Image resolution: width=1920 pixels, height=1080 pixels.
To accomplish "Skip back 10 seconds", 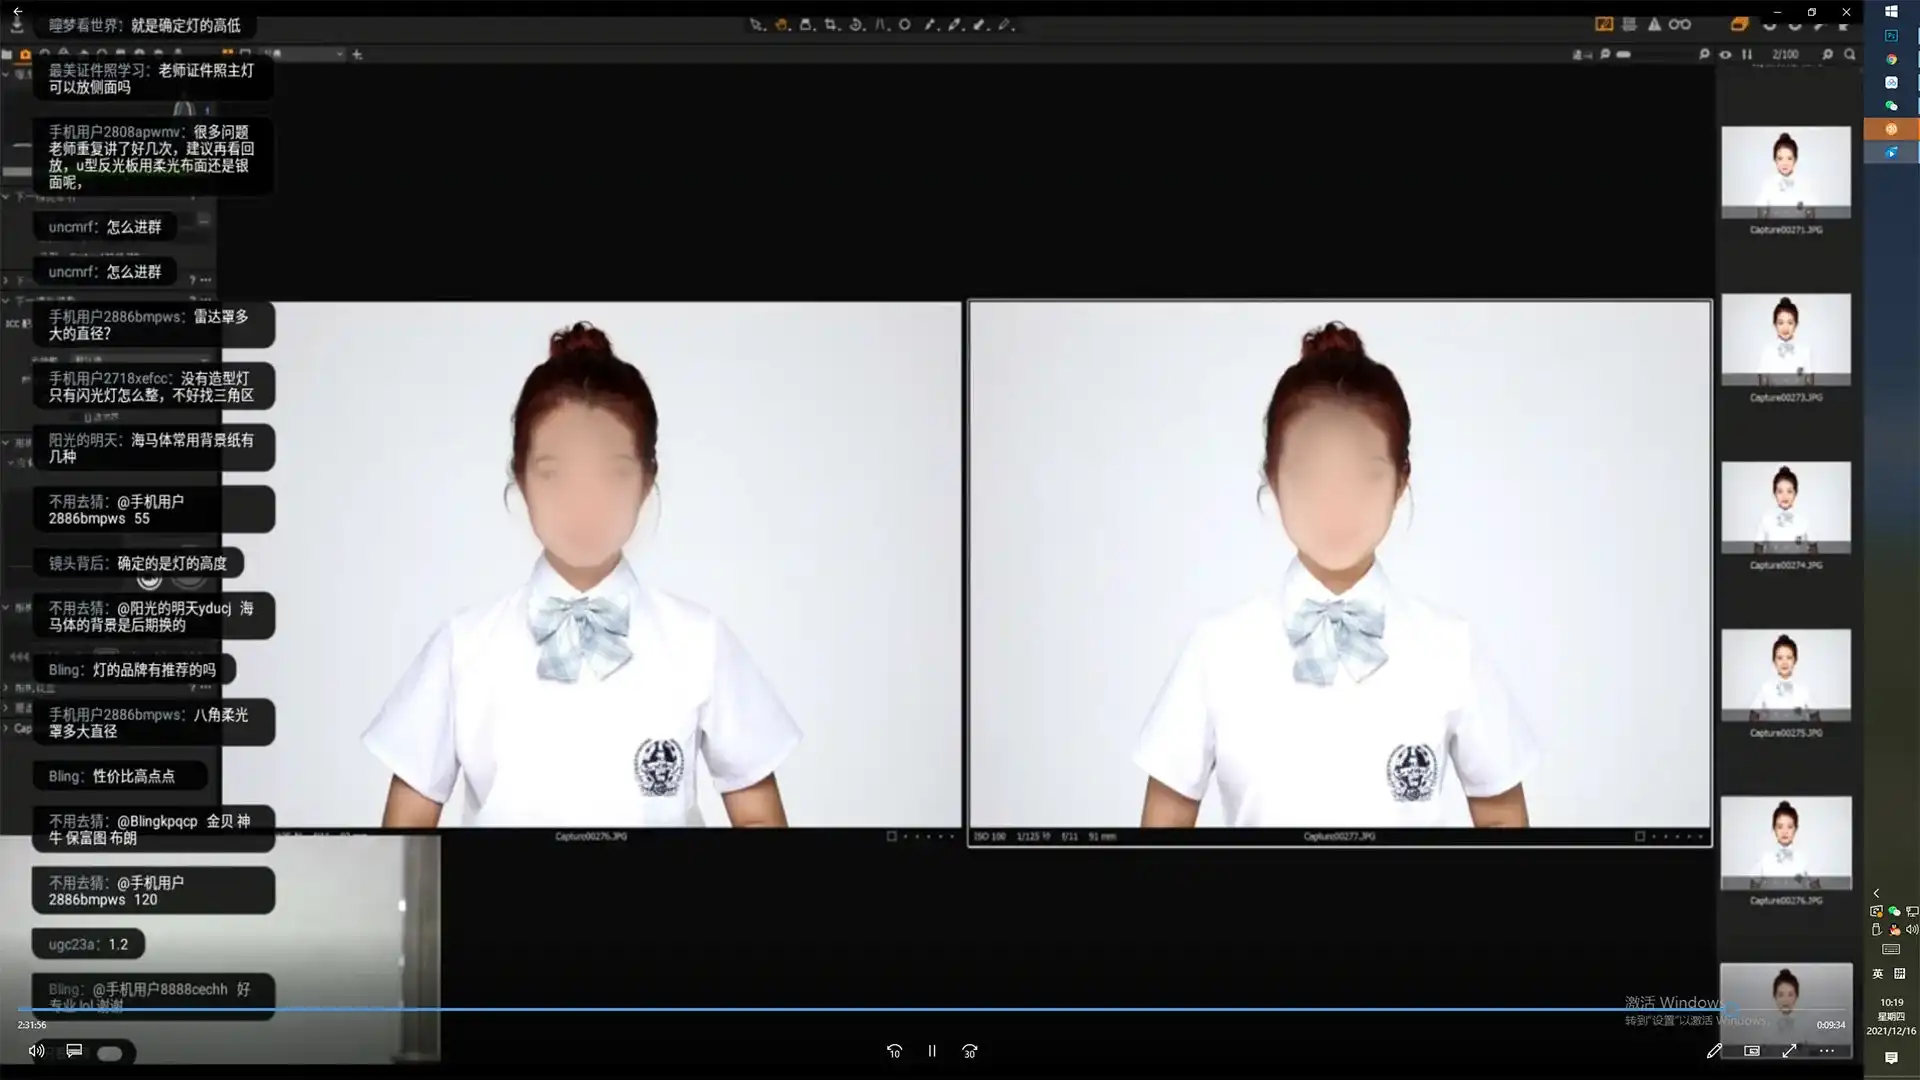I will coord(894,1051).
